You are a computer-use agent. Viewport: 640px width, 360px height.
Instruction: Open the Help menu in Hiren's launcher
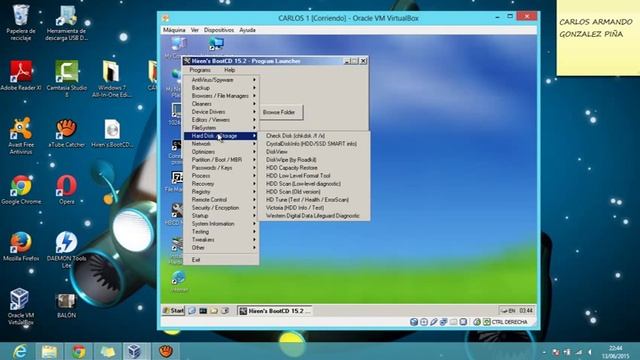click(229, 70)
